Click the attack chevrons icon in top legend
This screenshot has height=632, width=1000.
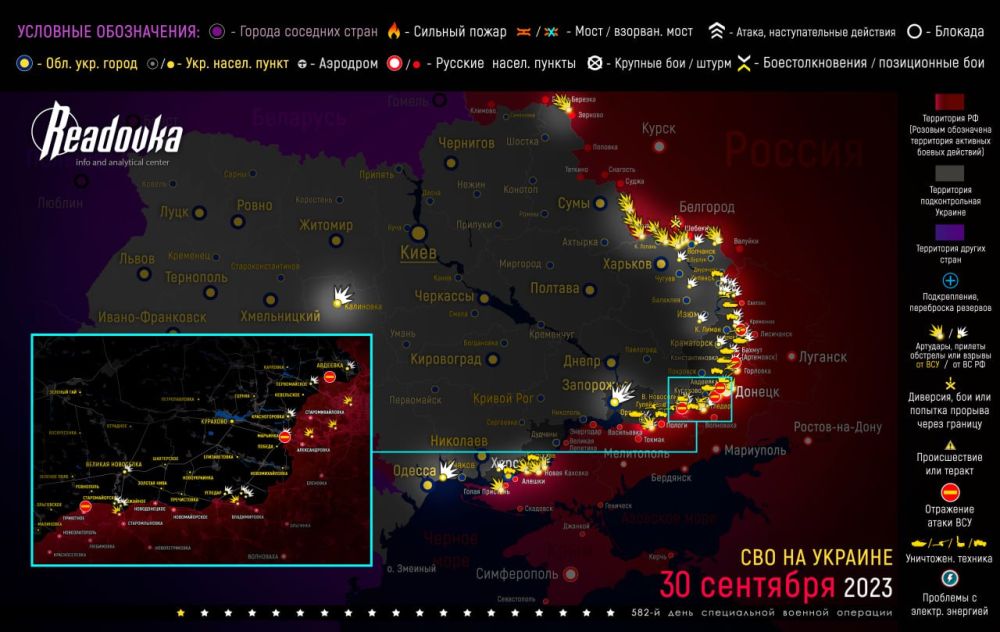[712, 31]
